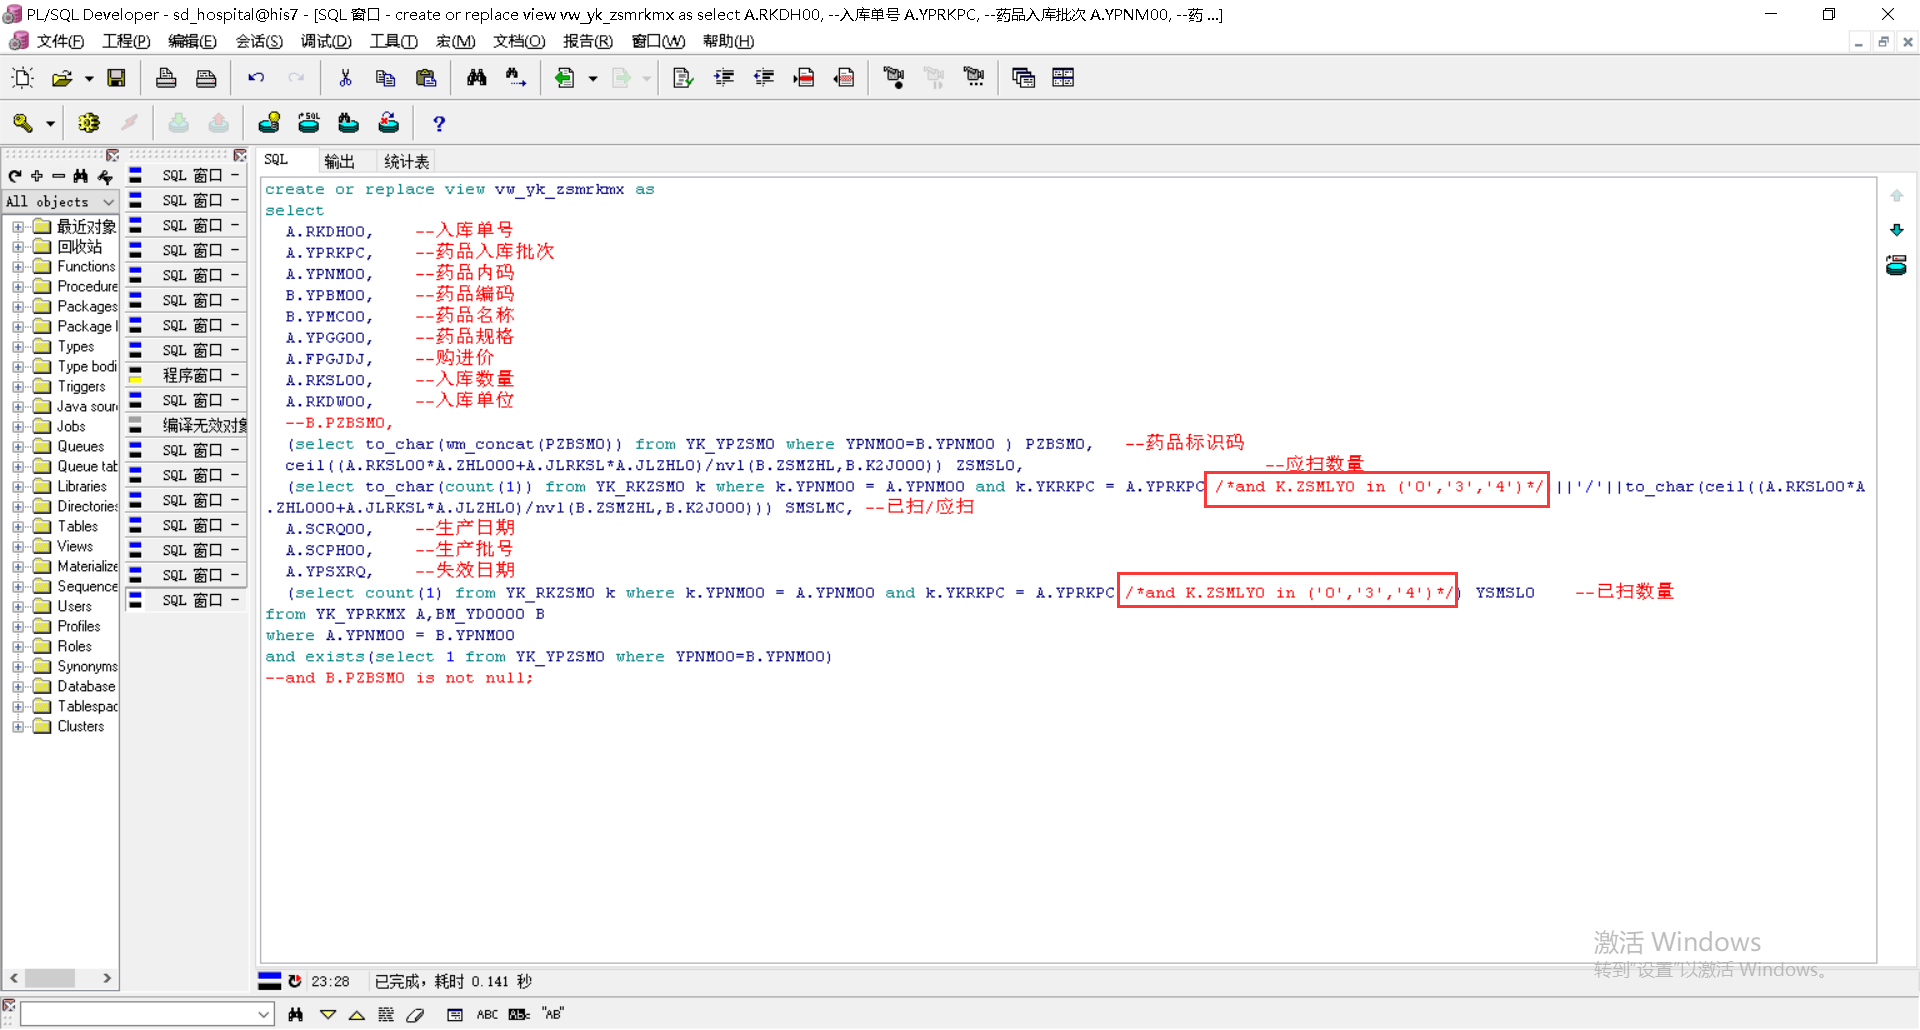Image resolution: width=1920 pixels, height=1030 pixels.
Task: Open the search text combo box dropdown
Action: click(264, 1014)
